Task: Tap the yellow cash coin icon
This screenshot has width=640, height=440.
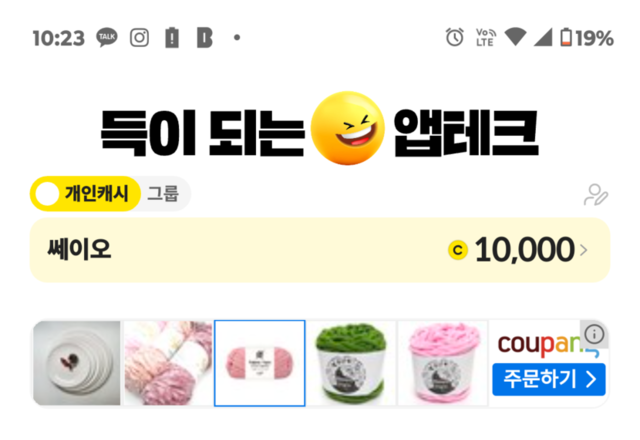Action: (x=458, y=250)
